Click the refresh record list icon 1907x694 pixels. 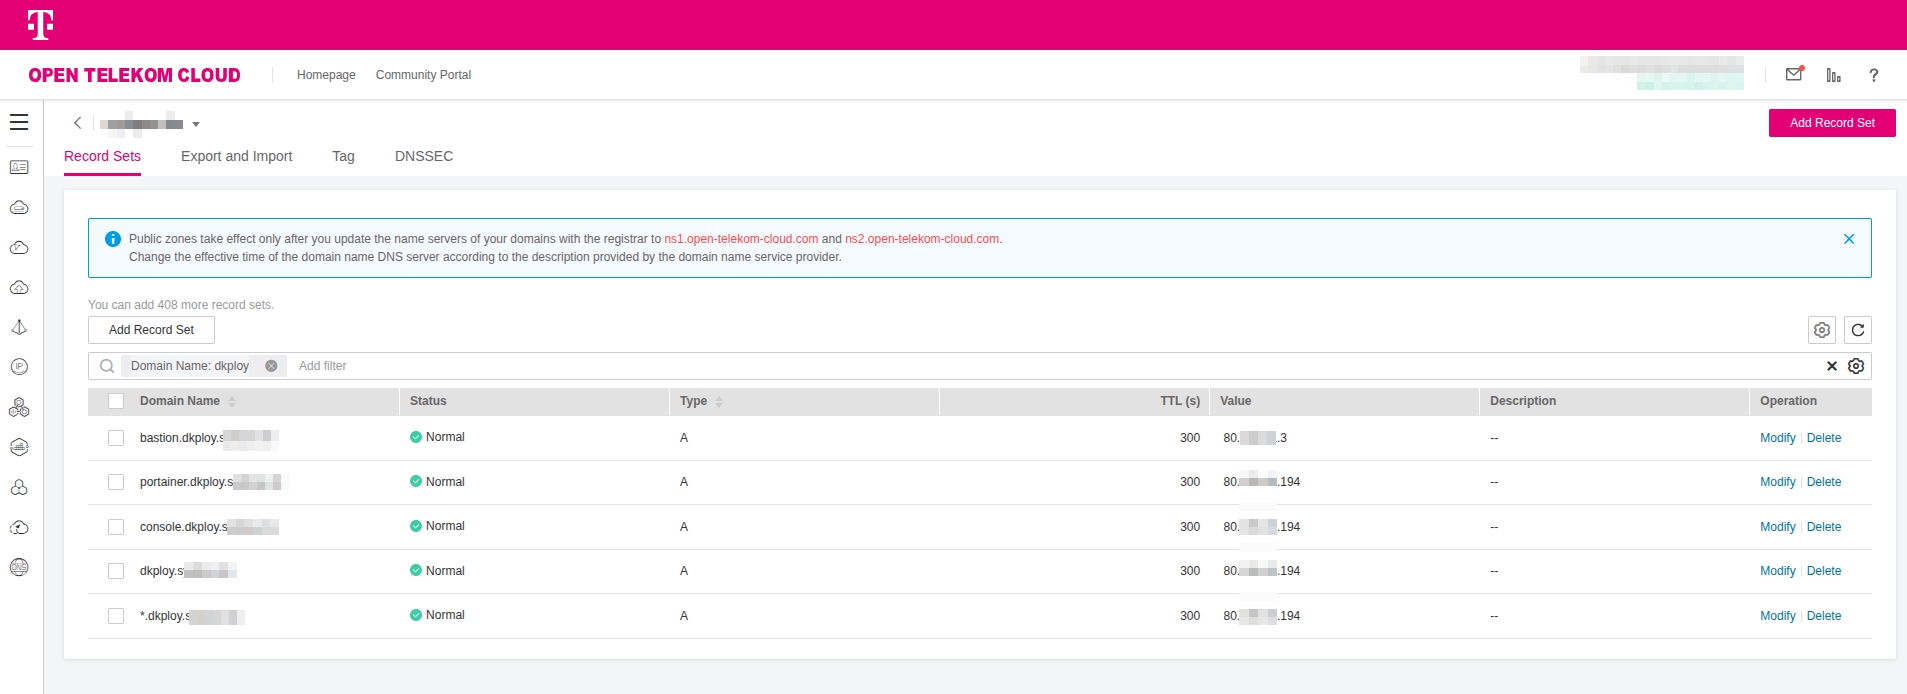coord(1857,330)
